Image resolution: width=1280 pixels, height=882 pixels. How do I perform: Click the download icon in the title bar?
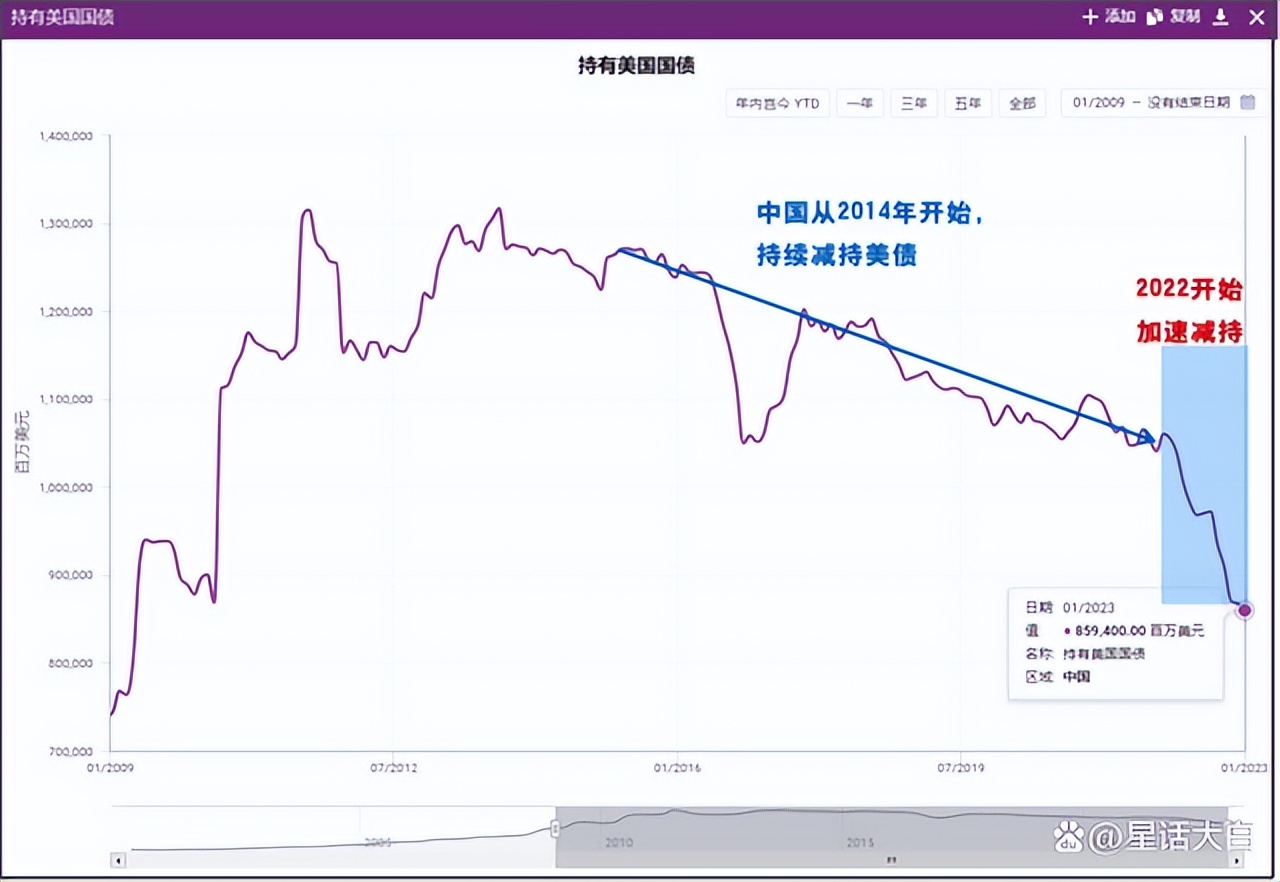tap(1220, 17)
